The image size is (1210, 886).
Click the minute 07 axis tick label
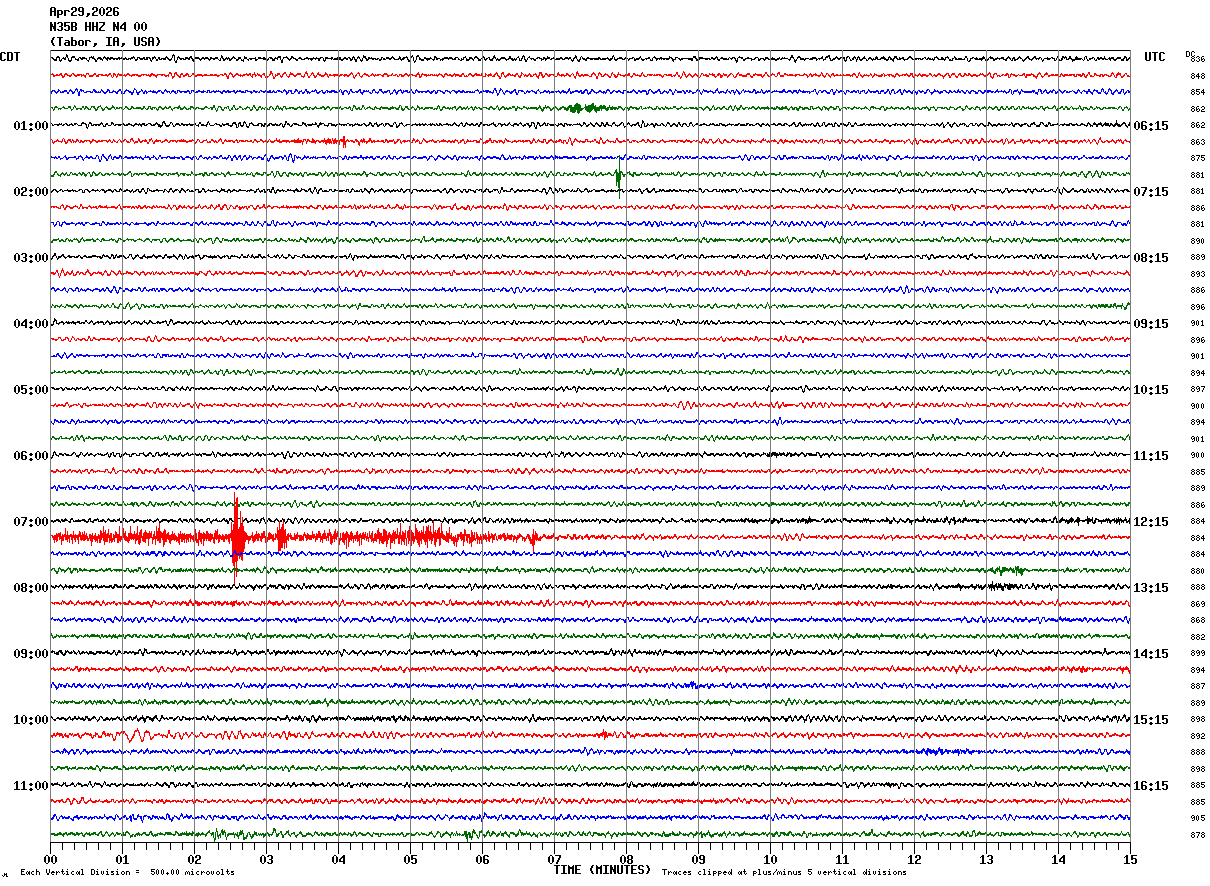[554, 859]
